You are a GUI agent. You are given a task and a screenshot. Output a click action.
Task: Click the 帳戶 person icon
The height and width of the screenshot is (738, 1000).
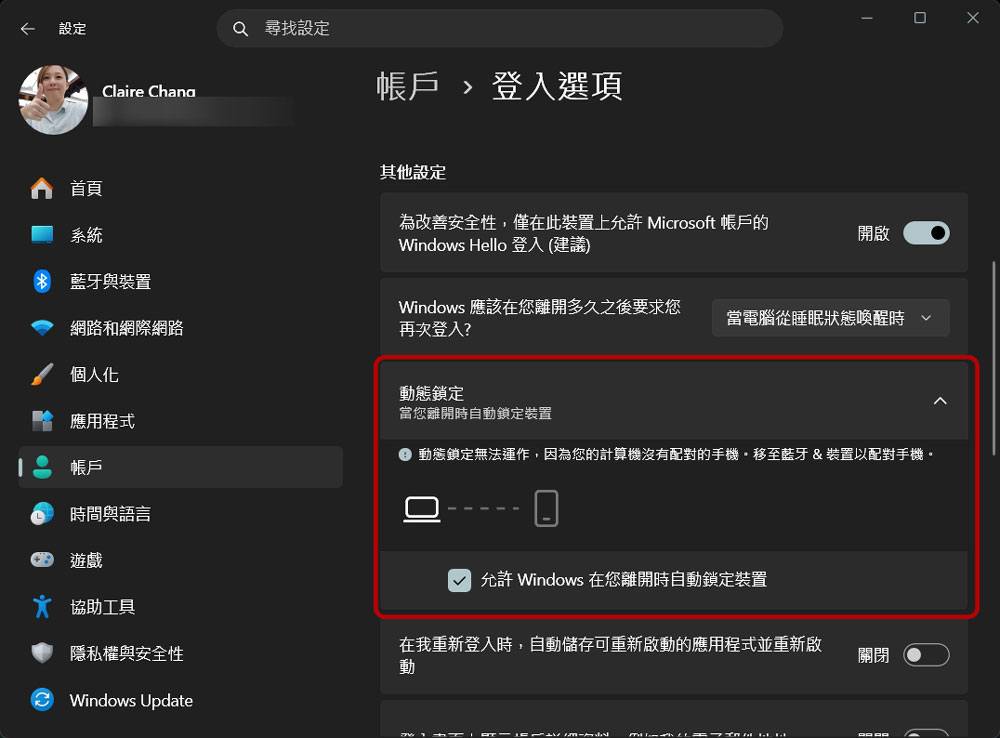(42, 468)
